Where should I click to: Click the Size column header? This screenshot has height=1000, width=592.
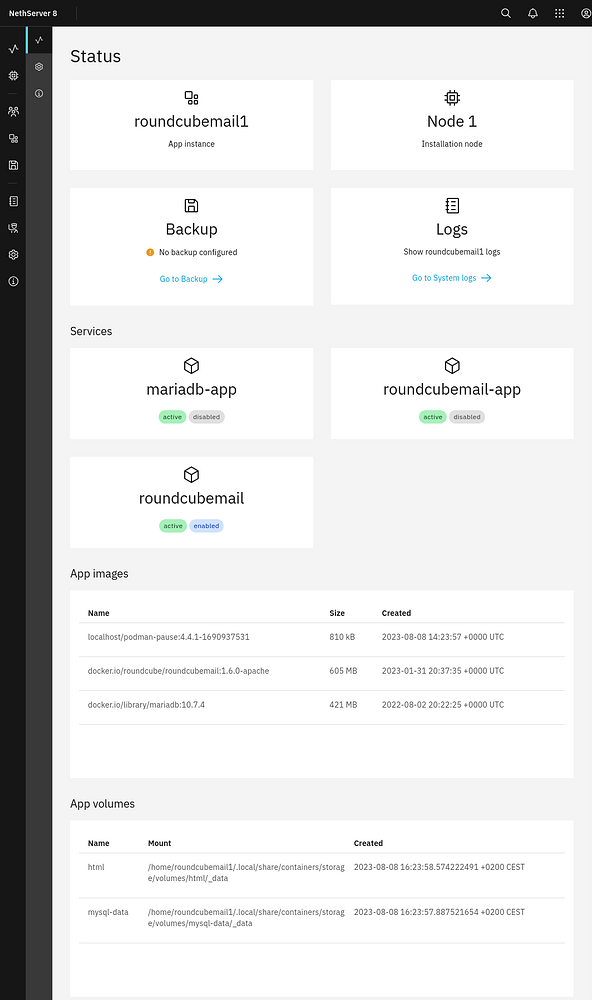click(337, 613)
